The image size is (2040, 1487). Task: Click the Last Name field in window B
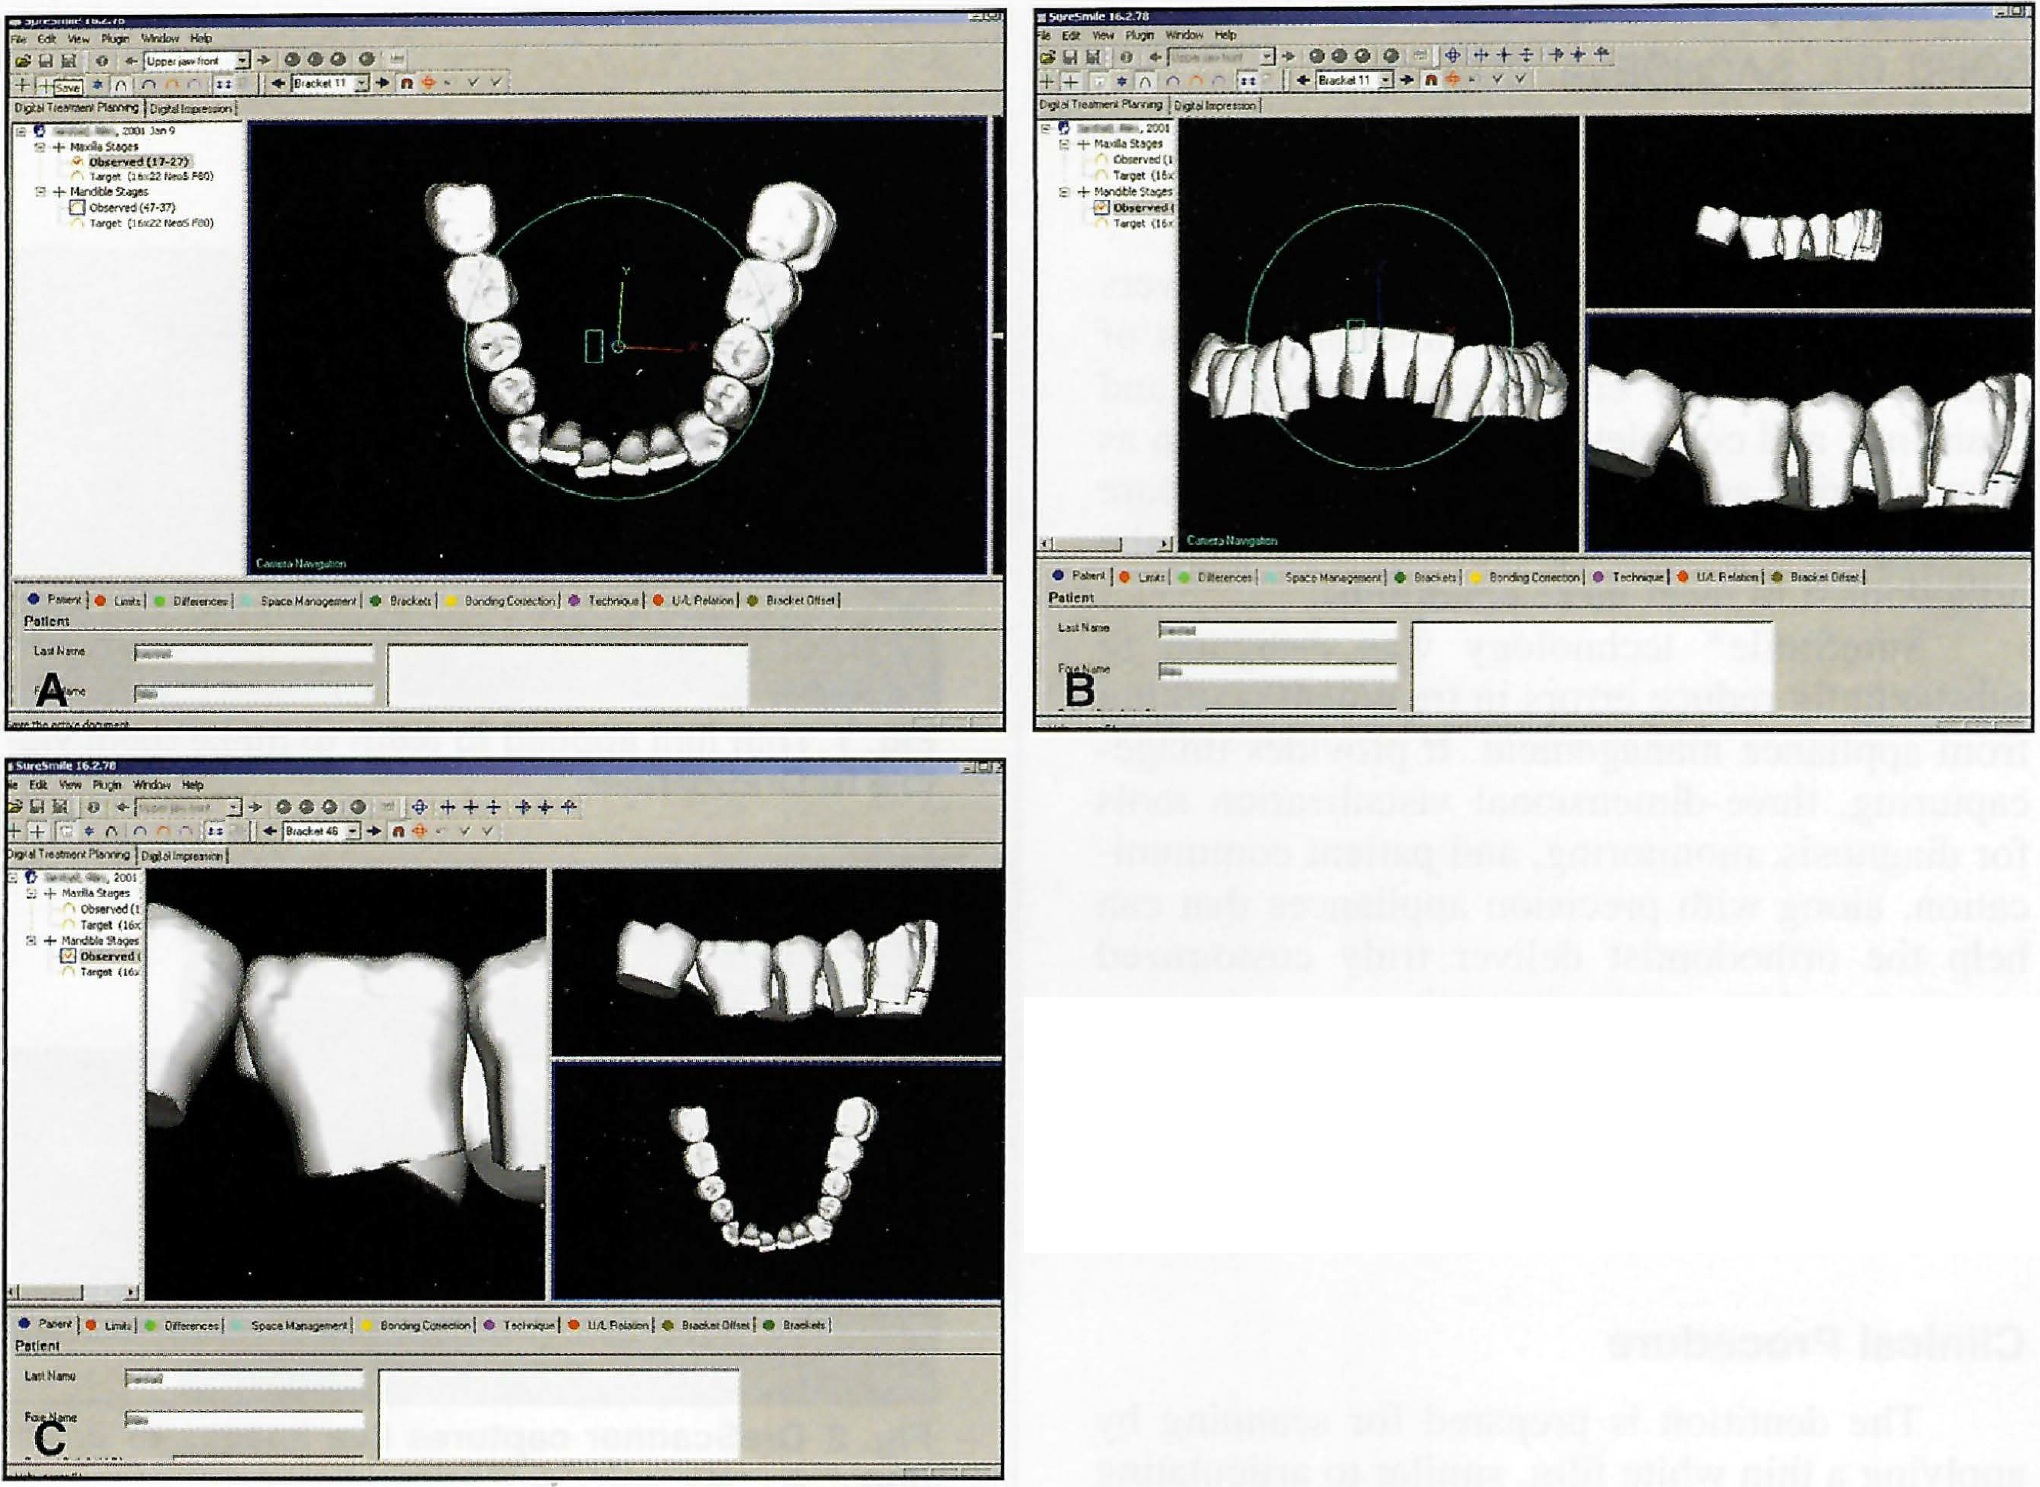1277,631
